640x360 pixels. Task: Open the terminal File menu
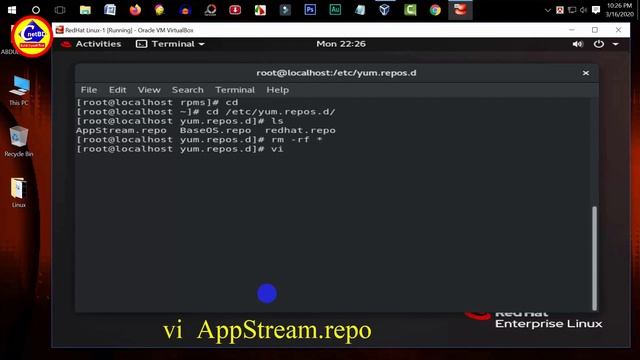(89, 90)
